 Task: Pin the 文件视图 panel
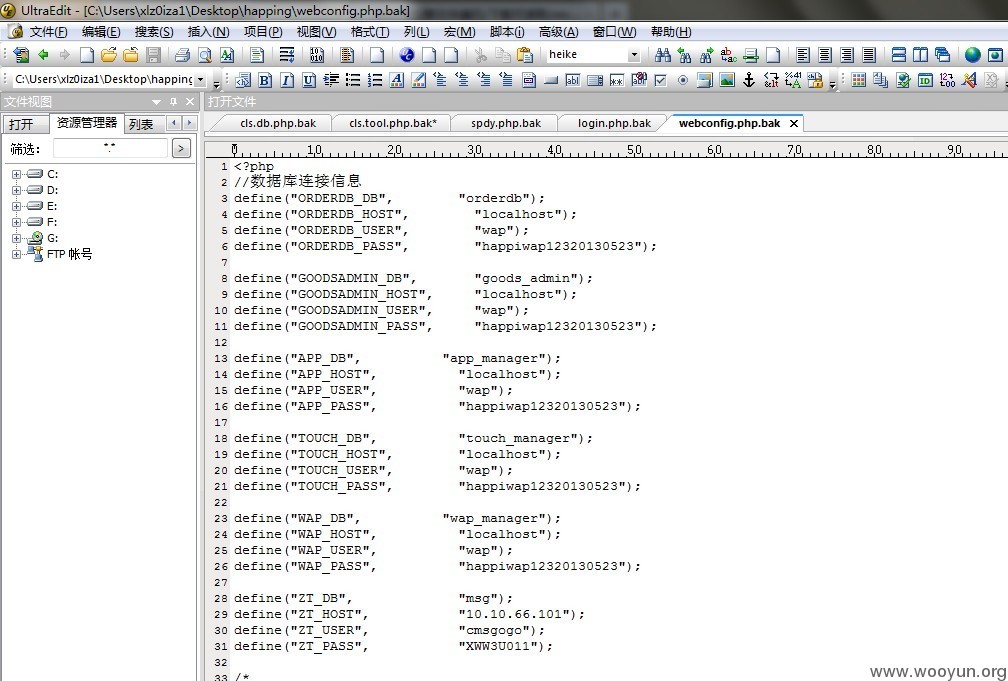click(x=173, y=102)
